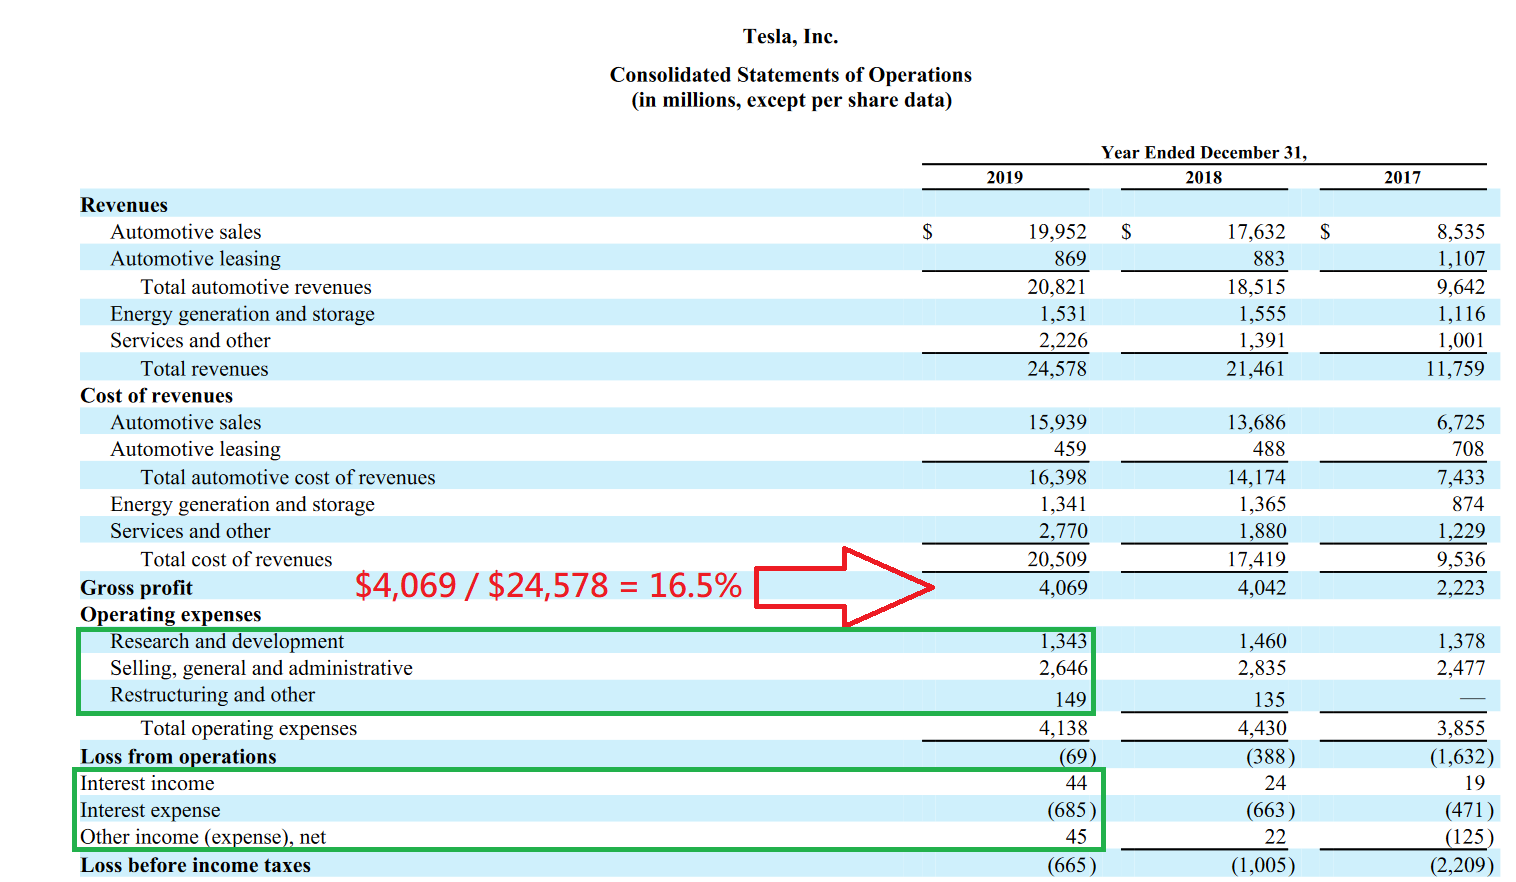Select the "Total operating expenses" label

coord(248,729)
